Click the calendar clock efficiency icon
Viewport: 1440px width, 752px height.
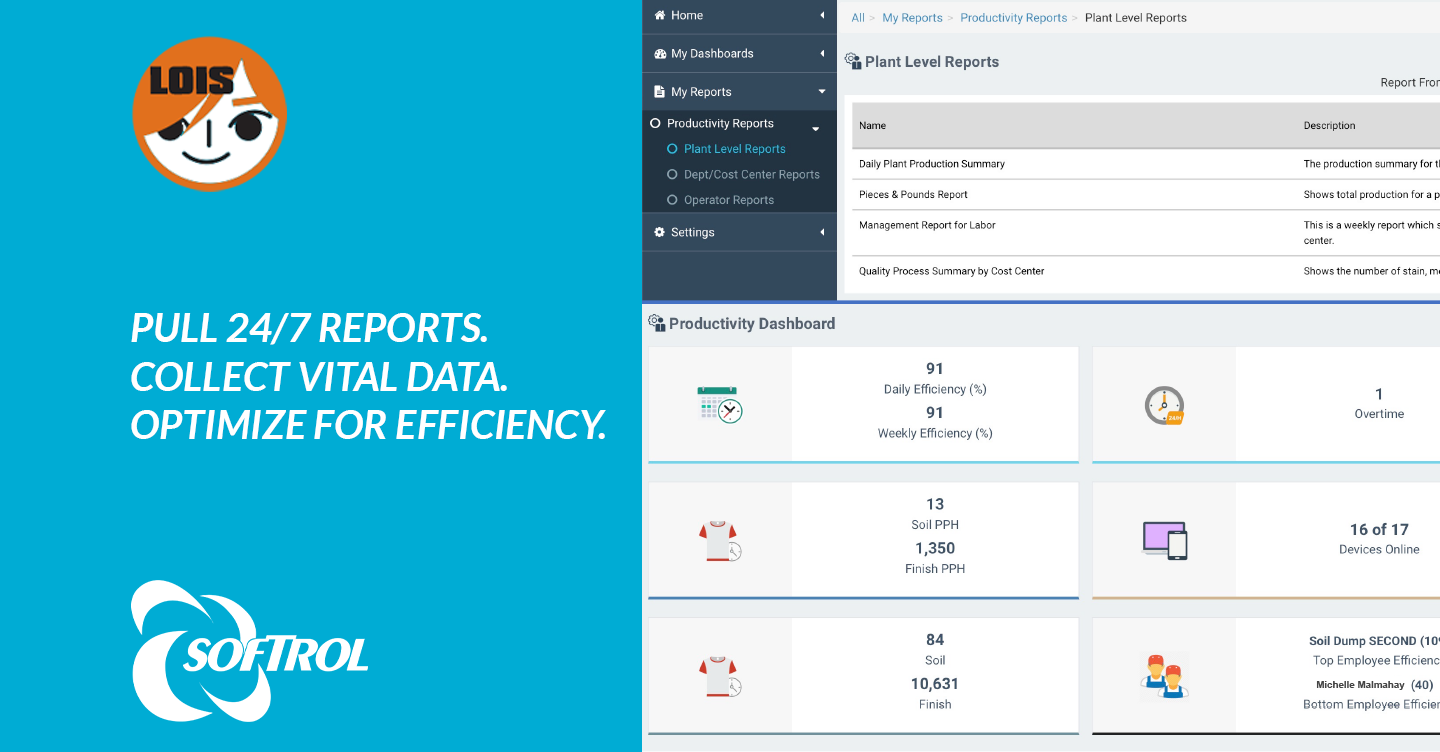[x=719, y=404]
